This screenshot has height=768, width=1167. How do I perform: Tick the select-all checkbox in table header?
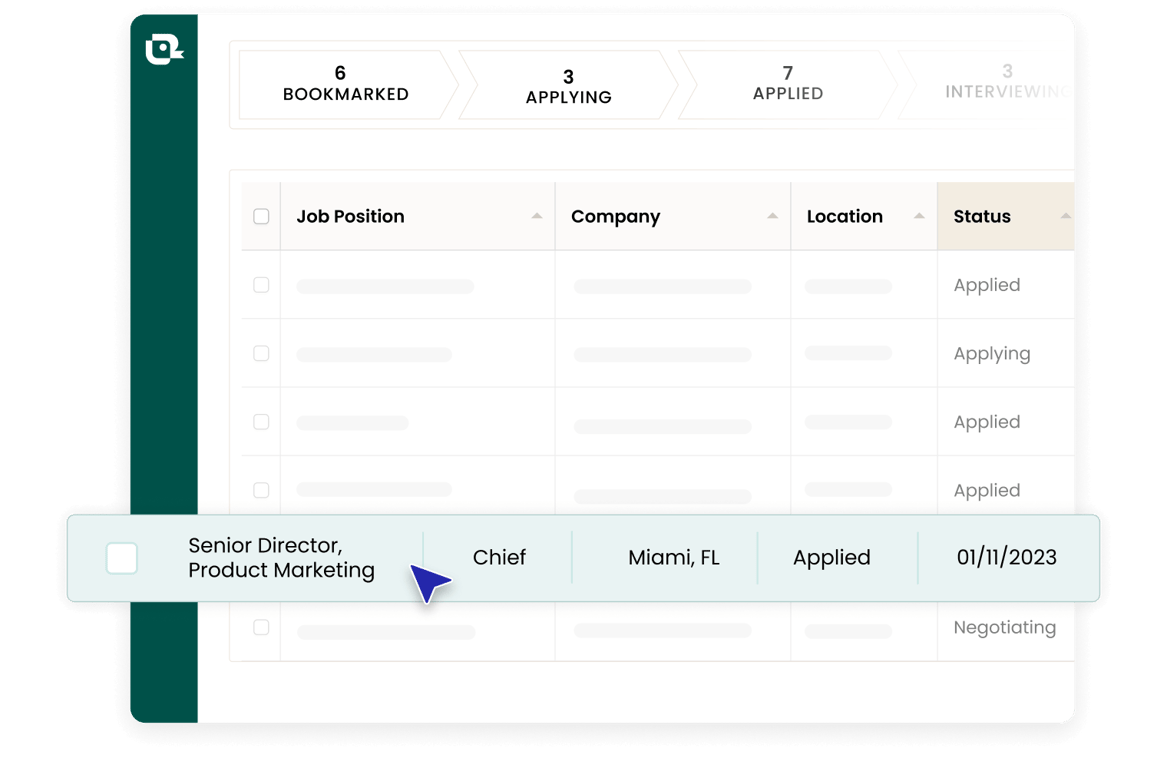click(261, 217)
